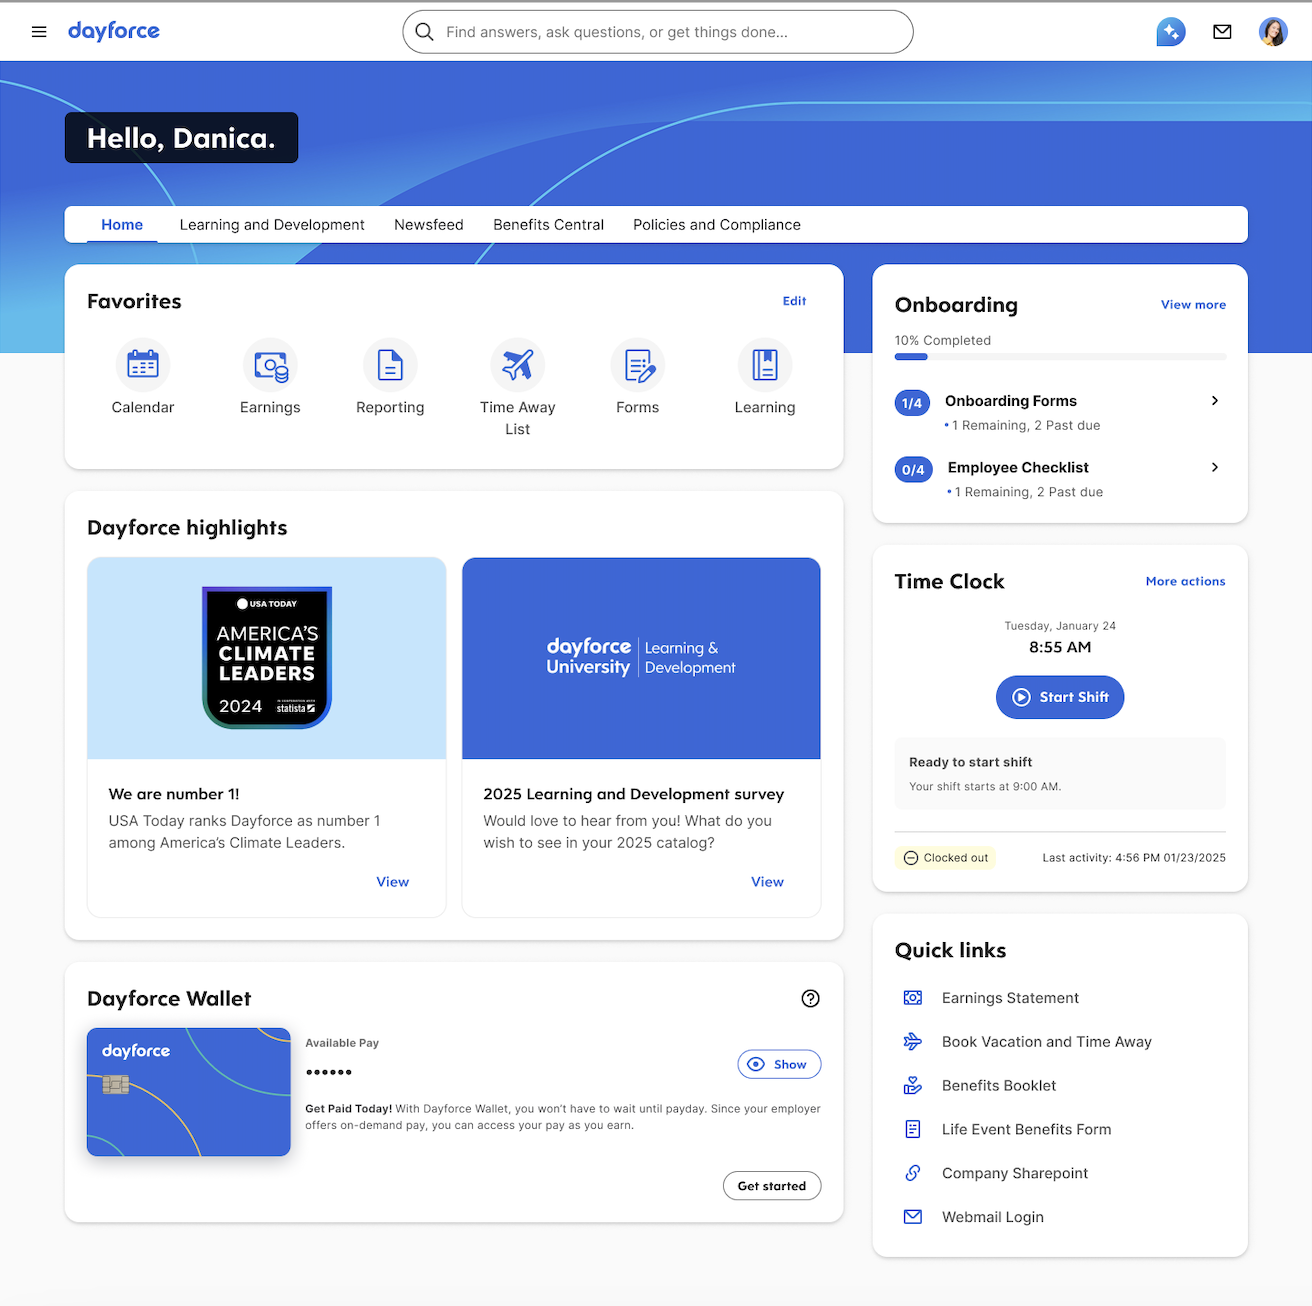Open the hamburger navigation menu
The width and height of the screenshot is (1312, 1306).
(x=39, y=31)
